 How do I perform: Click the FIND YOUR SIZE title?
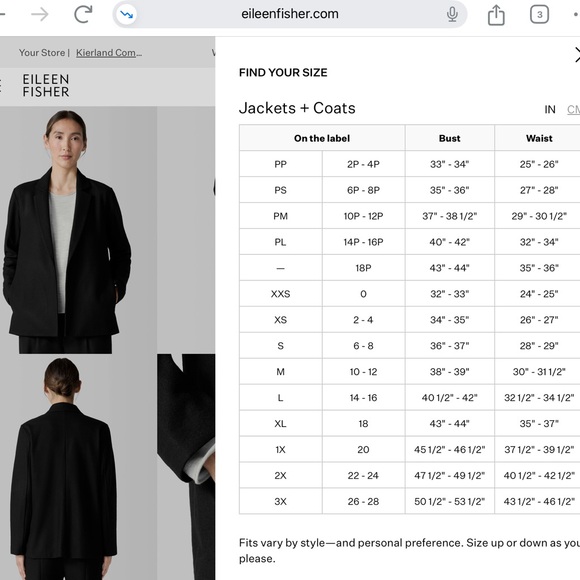coord(283,72)
